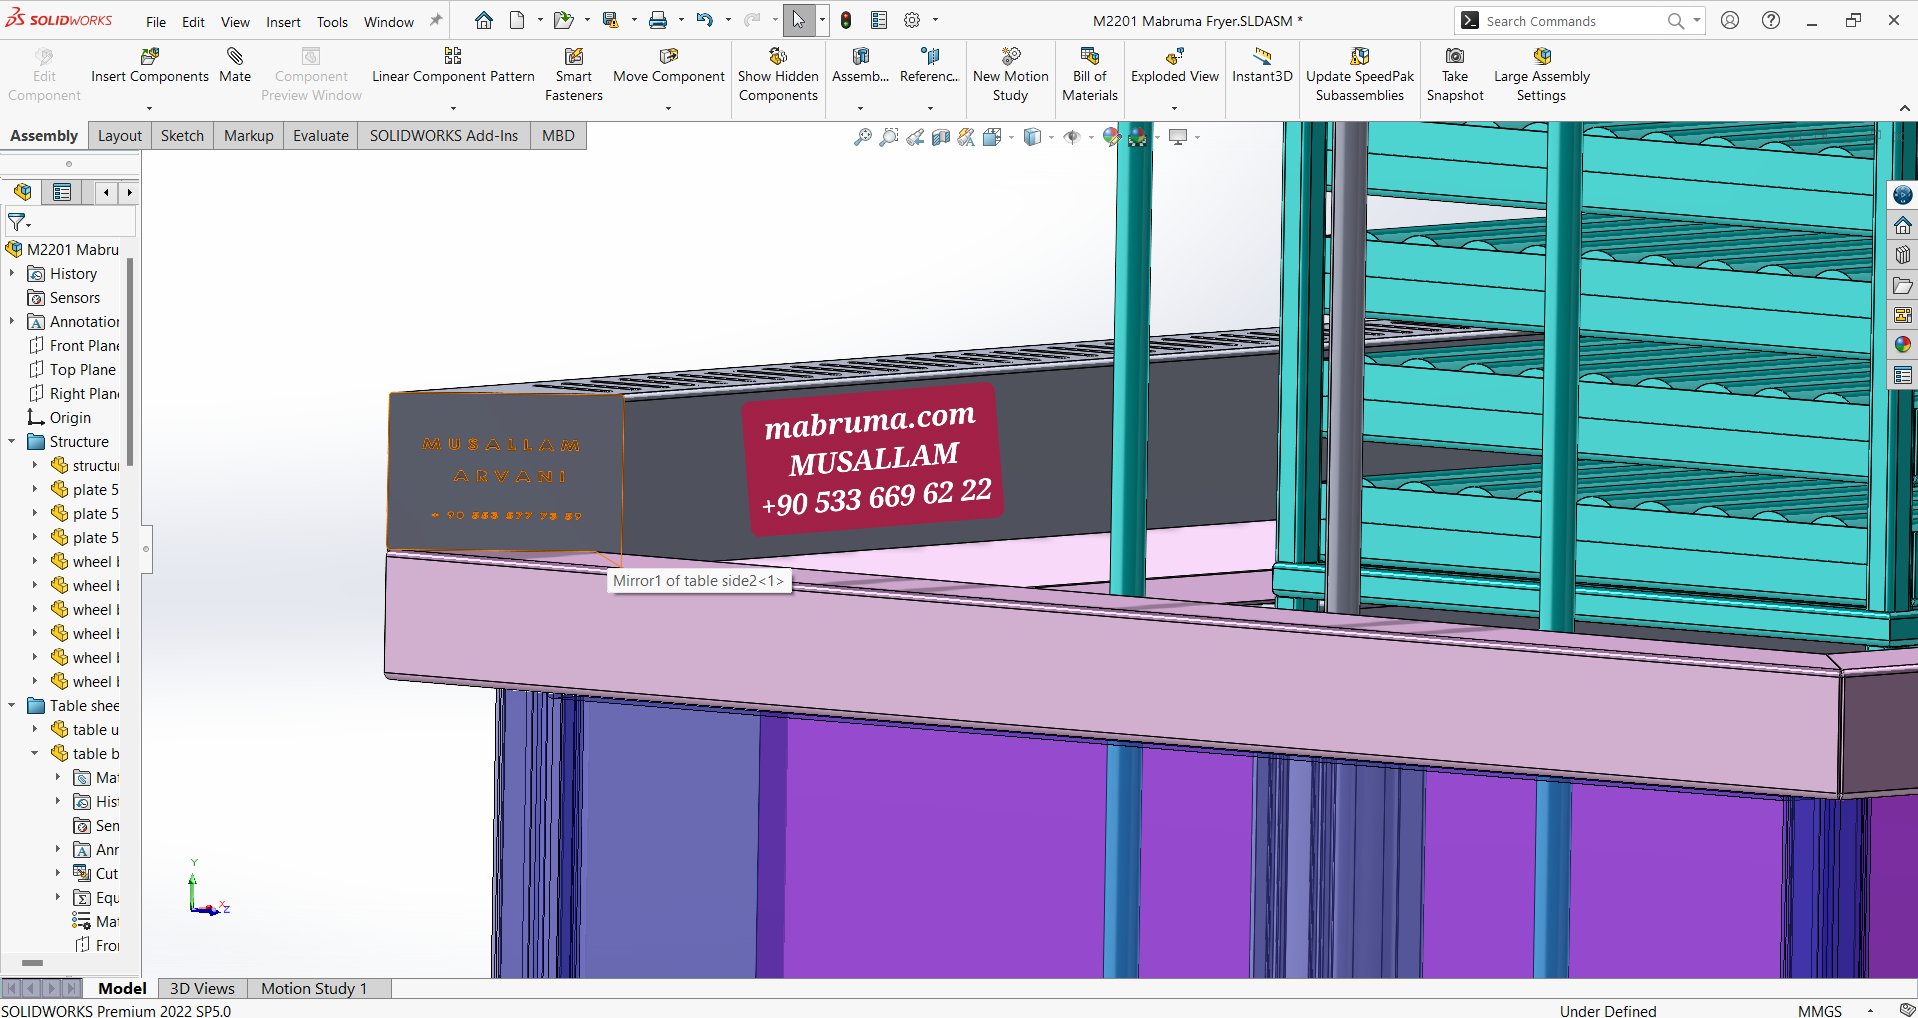
Task: Click Previous View icon
Action: point(915,137)
